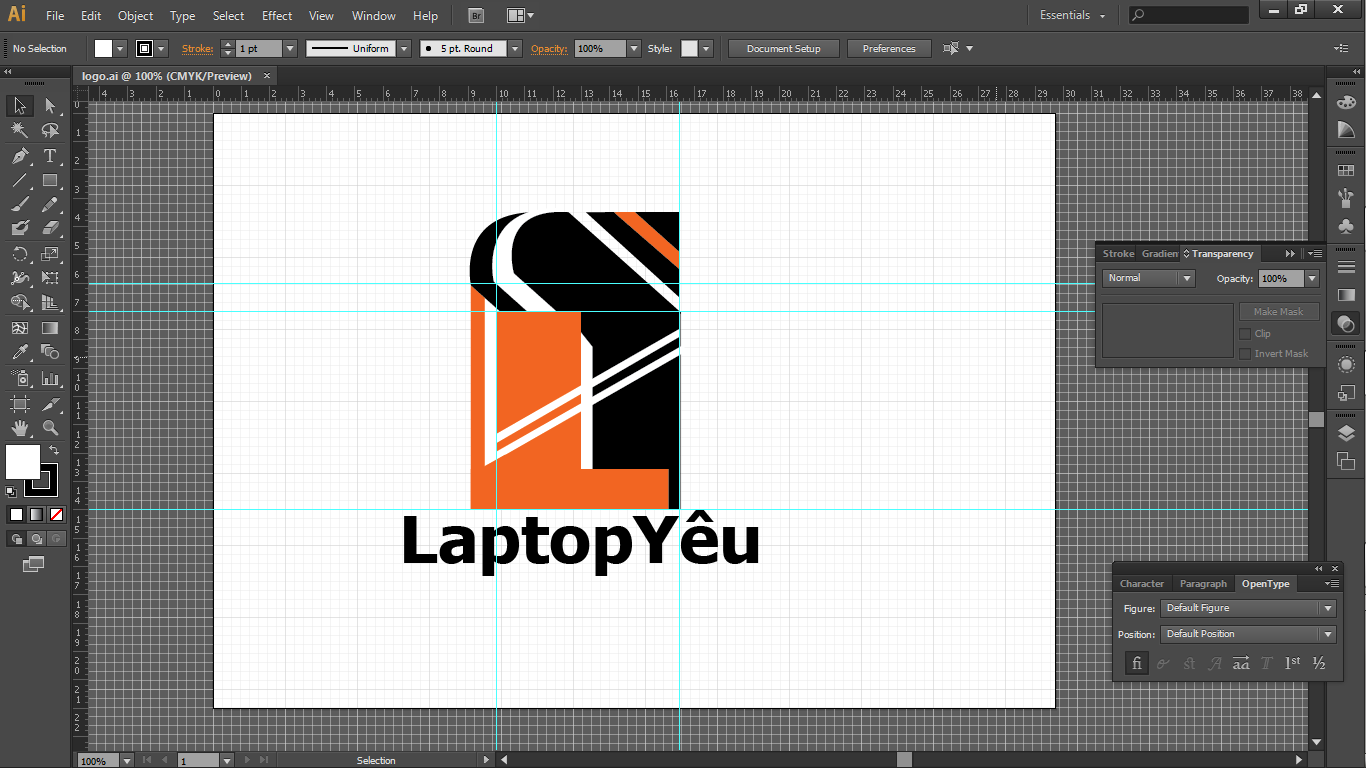This screenshot has width=1366, height=768.
Task: Switch to the Paragraph tab
Action: tap(1203, 584)
